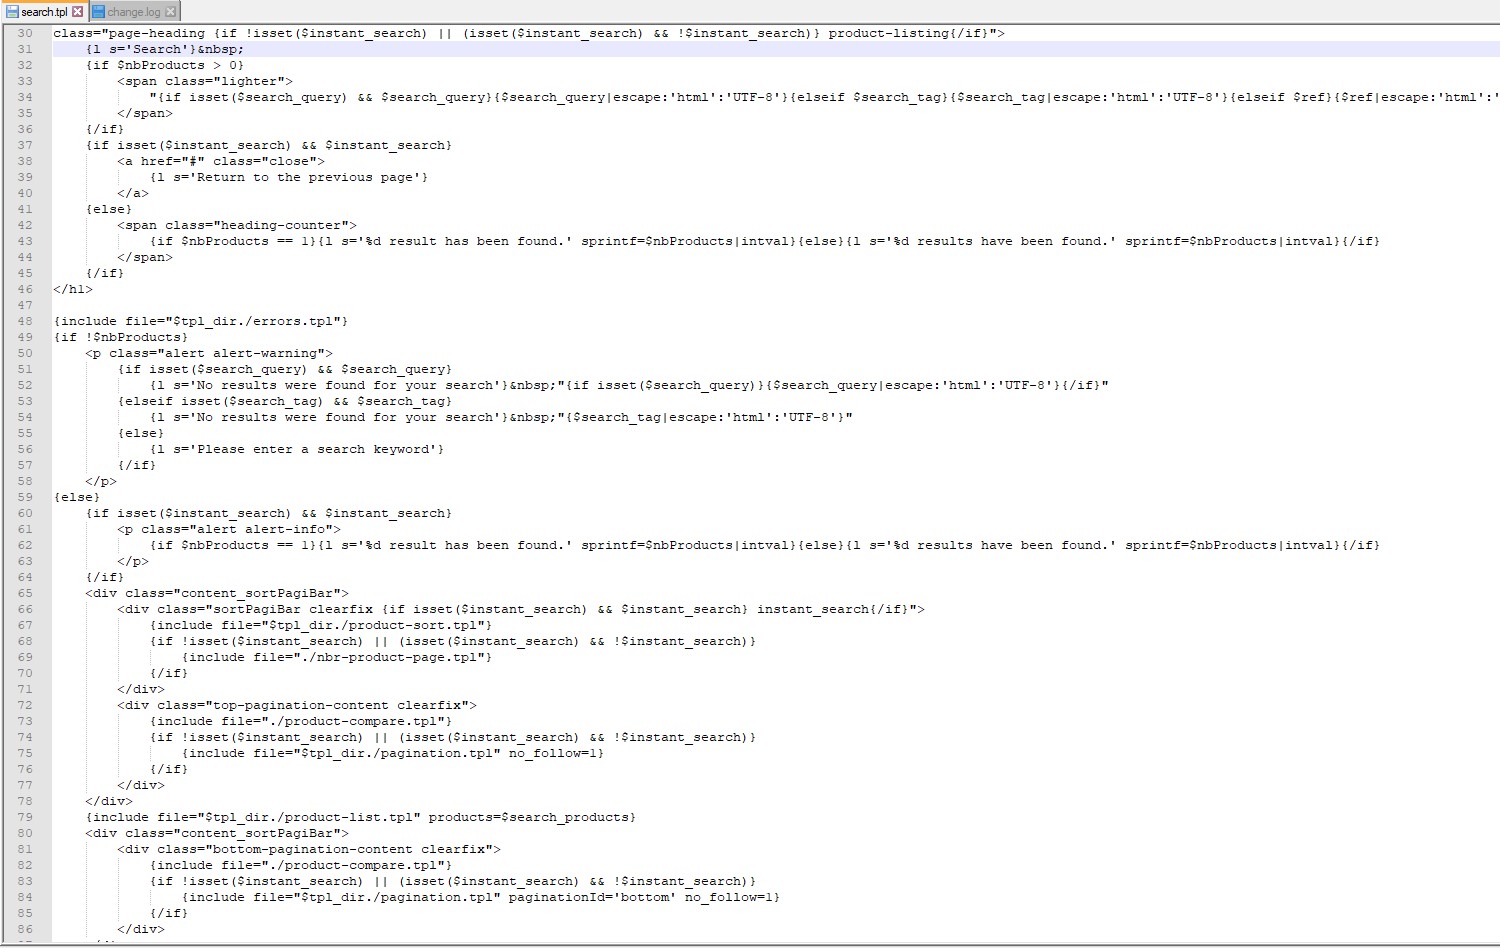1500x948 pixels.
Task: Click line number 79 in the margin
Action: point(25,817)
